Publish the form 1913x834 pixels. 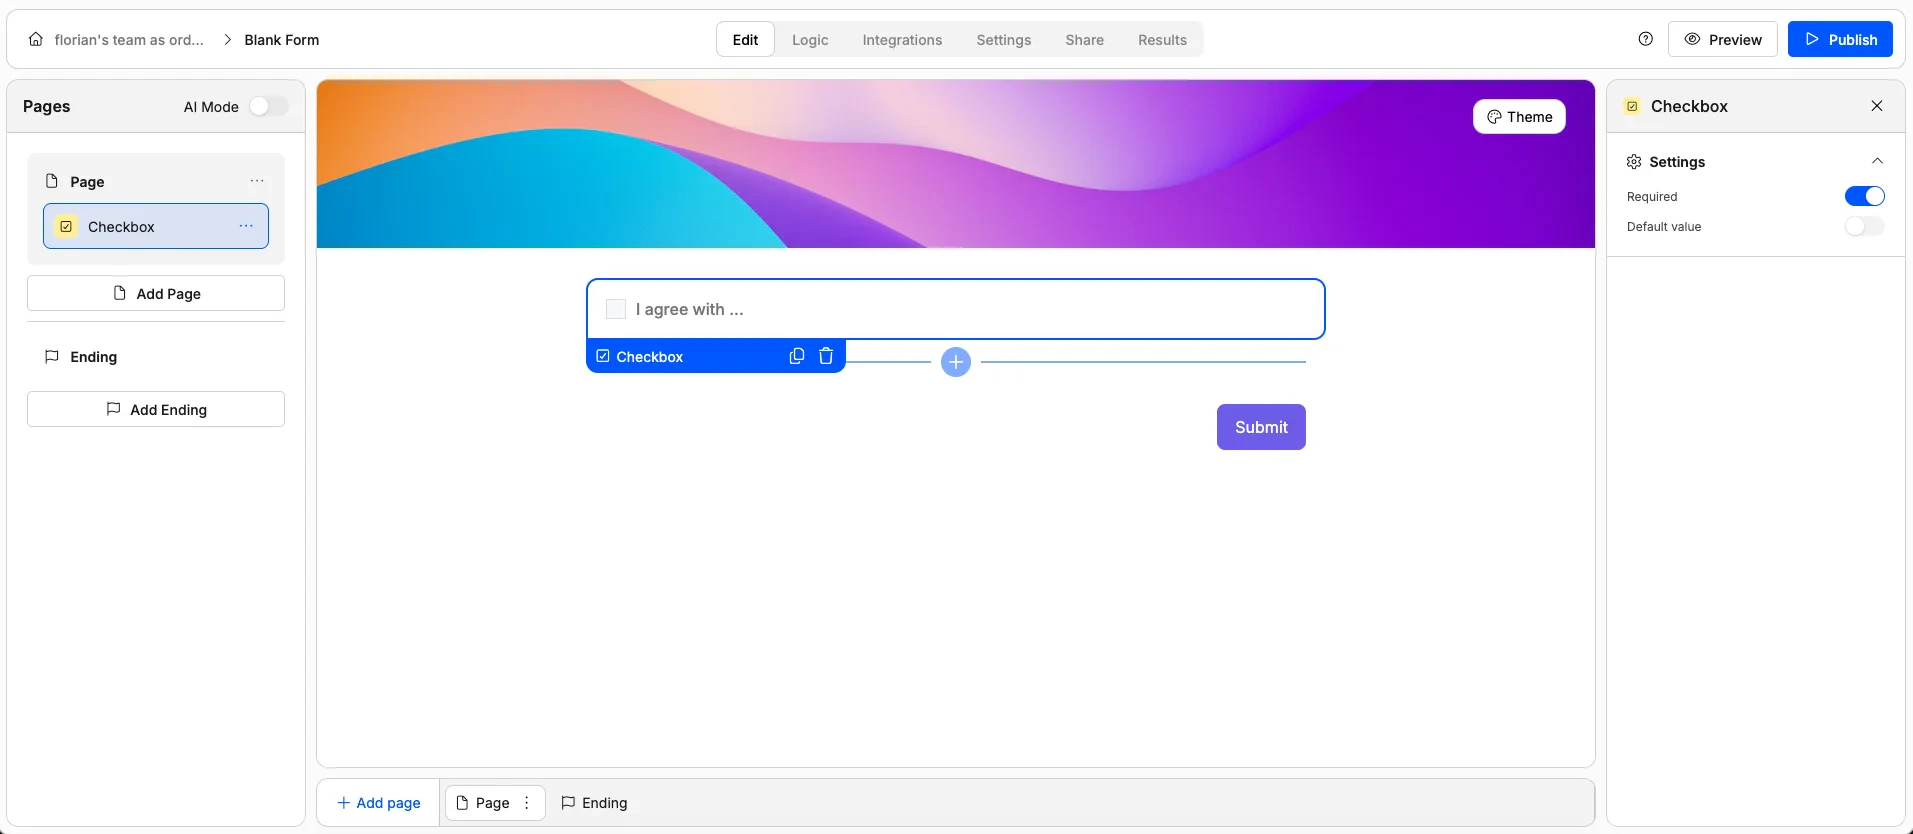click(1840, 40)
